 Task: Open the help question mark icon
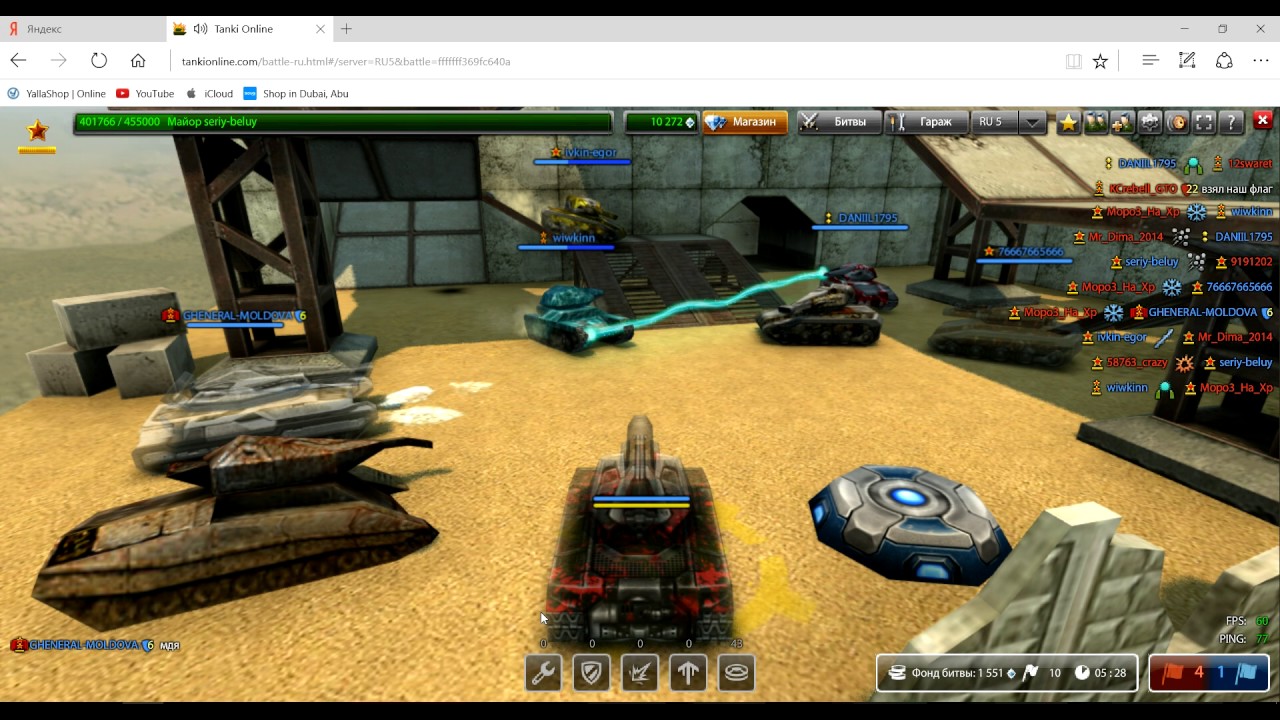(1231, 122)
